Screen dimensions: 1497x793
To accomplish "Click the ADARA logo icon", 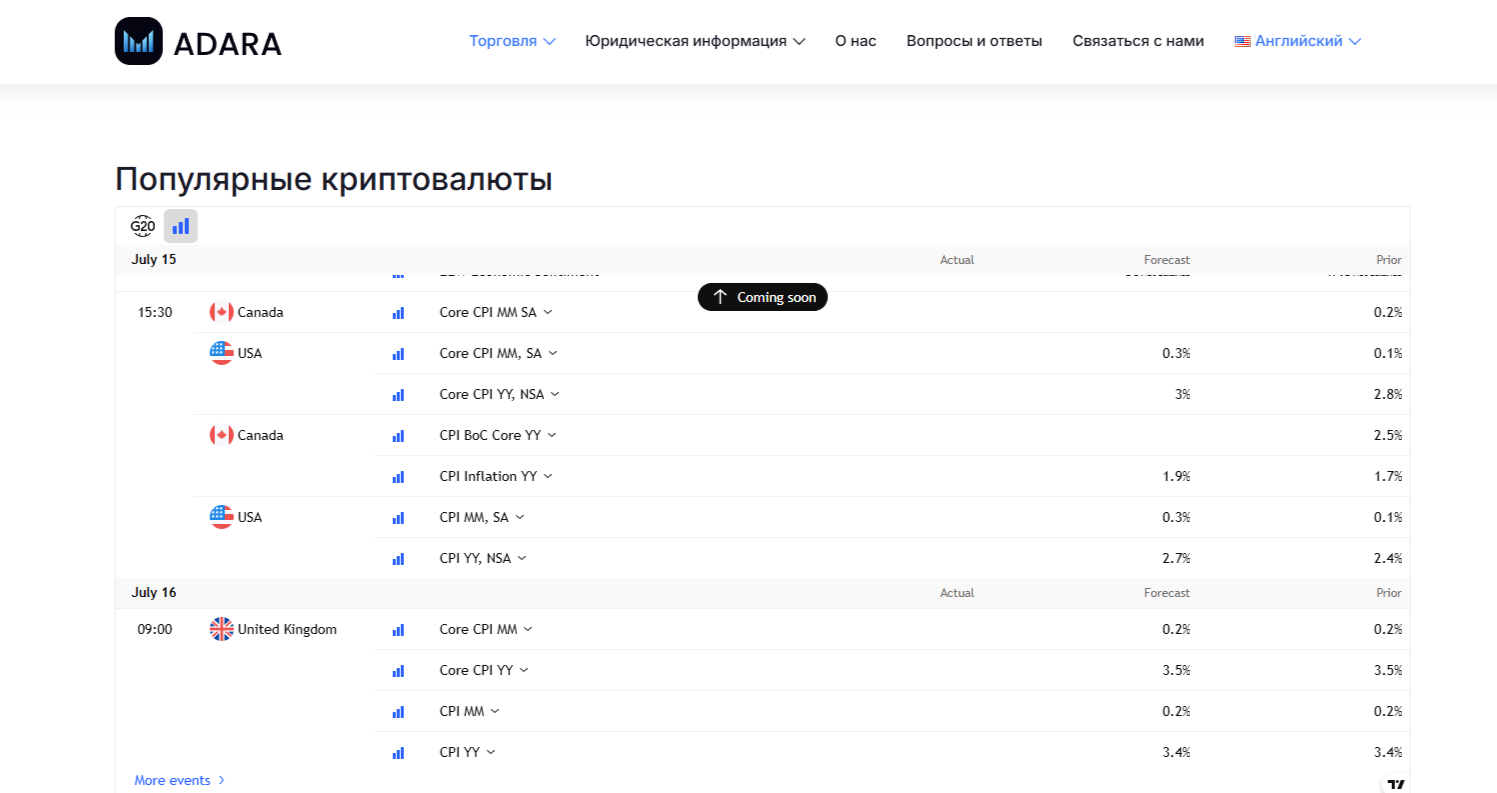I will (139, 41).
